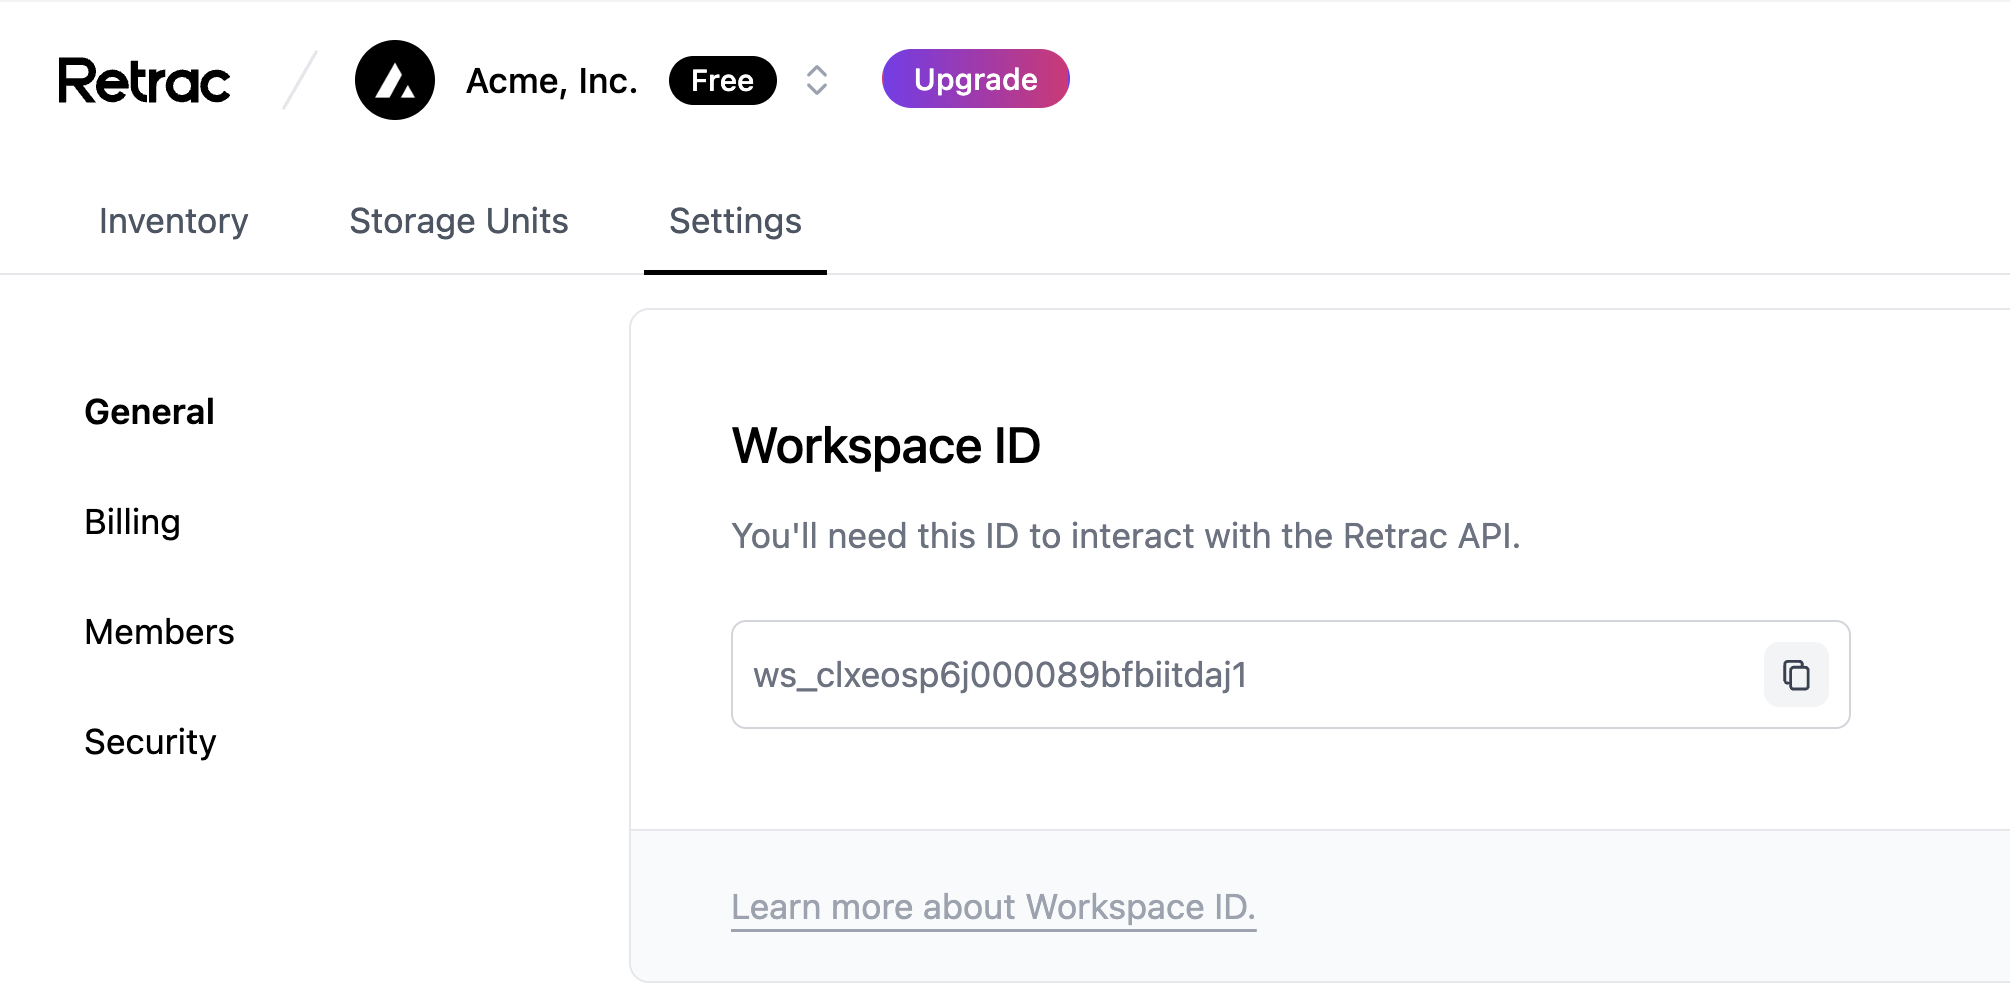This screenshot has height=1008, width=2010.
Task: Click the Upgrade button
Action: (x=975, y=79)
